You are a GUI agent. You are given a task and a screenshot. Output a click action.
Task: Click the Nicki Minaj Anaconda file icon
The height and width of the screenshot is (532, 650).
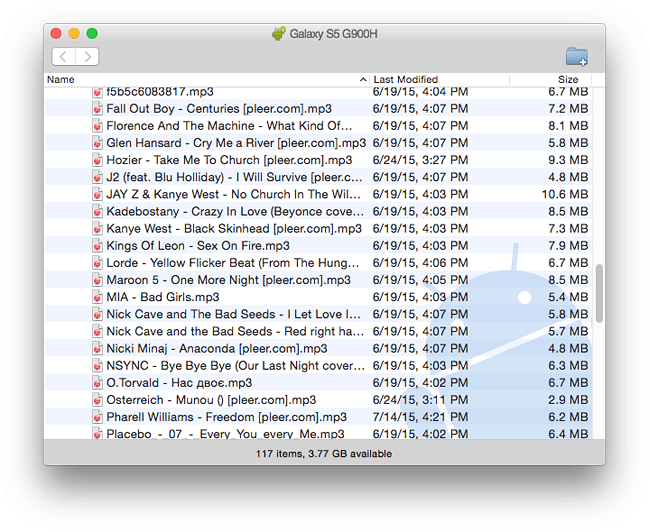tap(97, 349)
